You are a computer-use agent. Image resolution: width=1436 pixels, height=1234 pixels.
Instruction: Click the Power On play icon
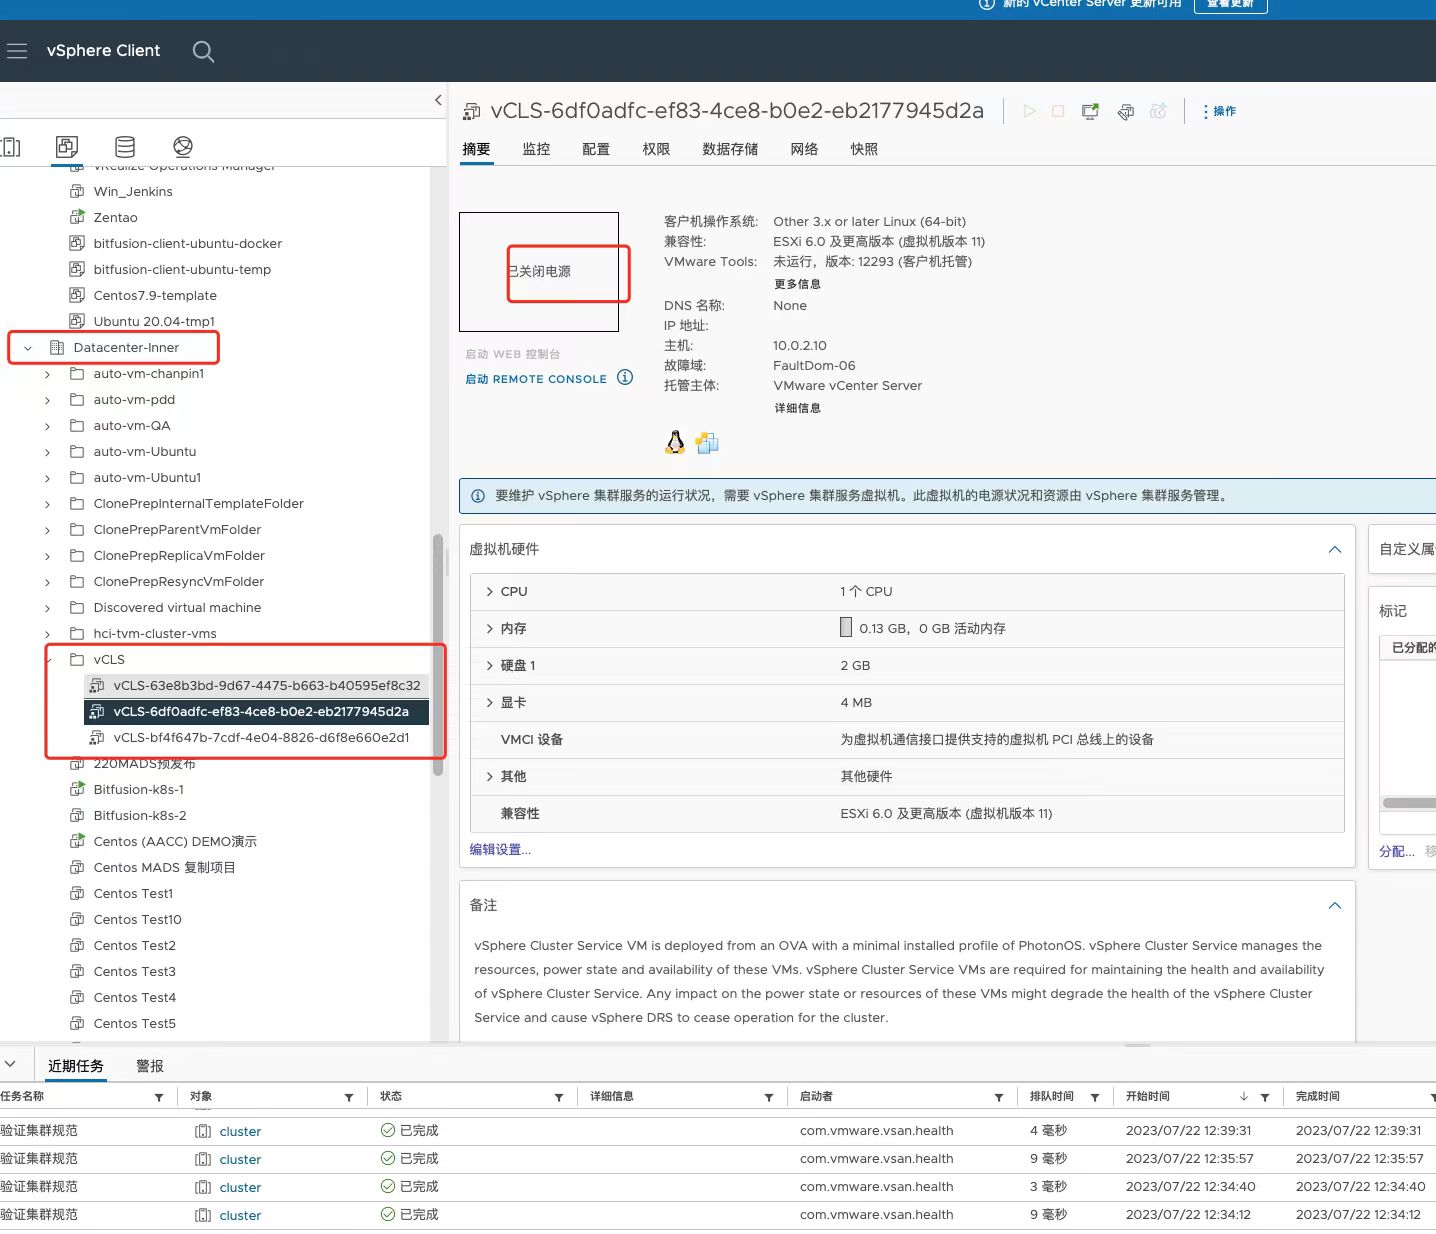pyautogui.click(x=1029, y=111)
